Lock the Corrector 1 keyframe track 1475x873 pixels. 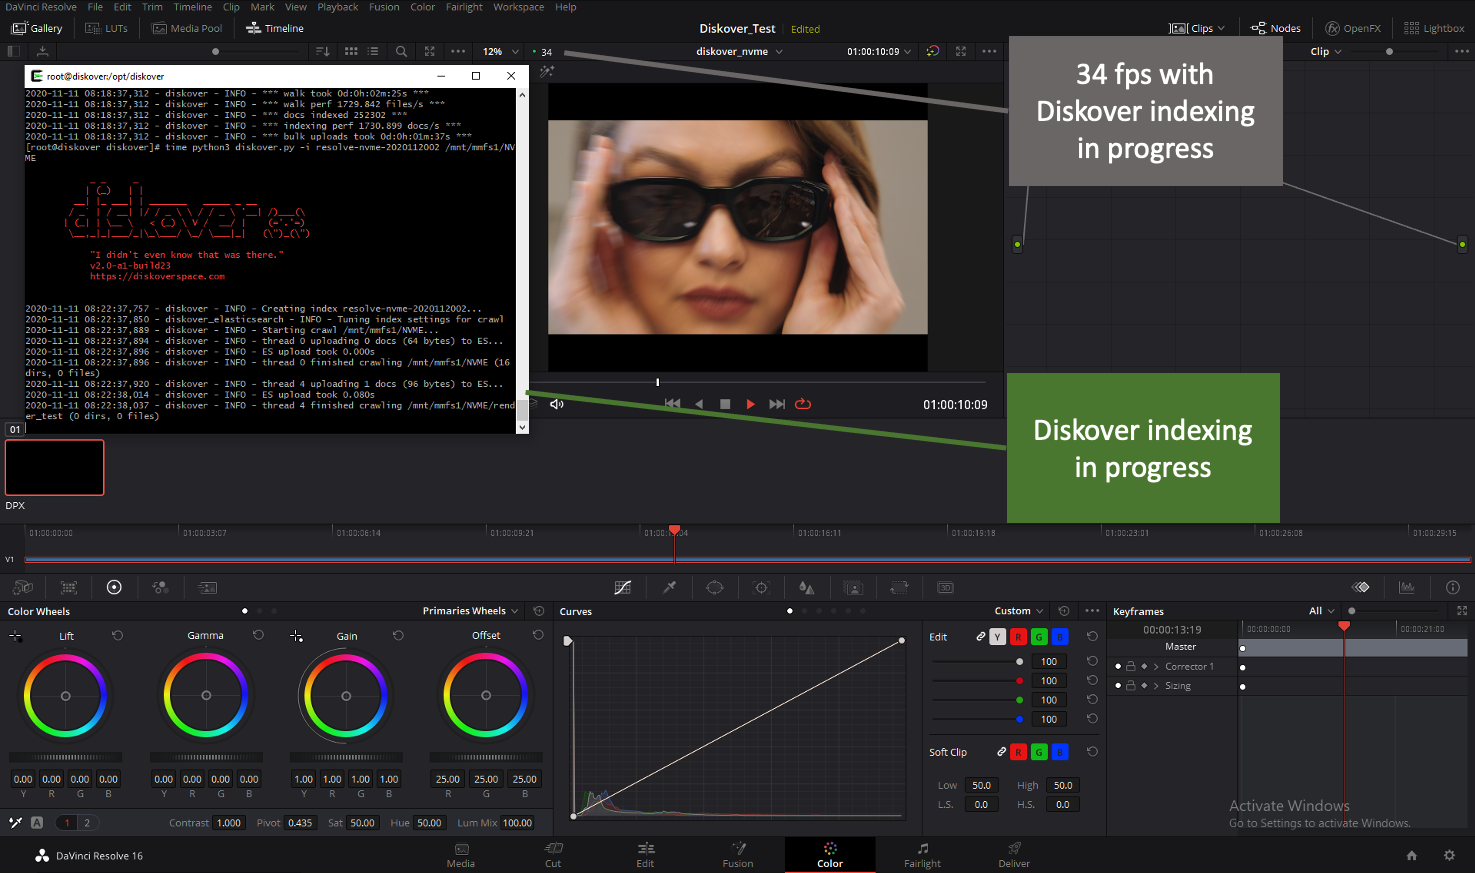[x=1131, y=666]
